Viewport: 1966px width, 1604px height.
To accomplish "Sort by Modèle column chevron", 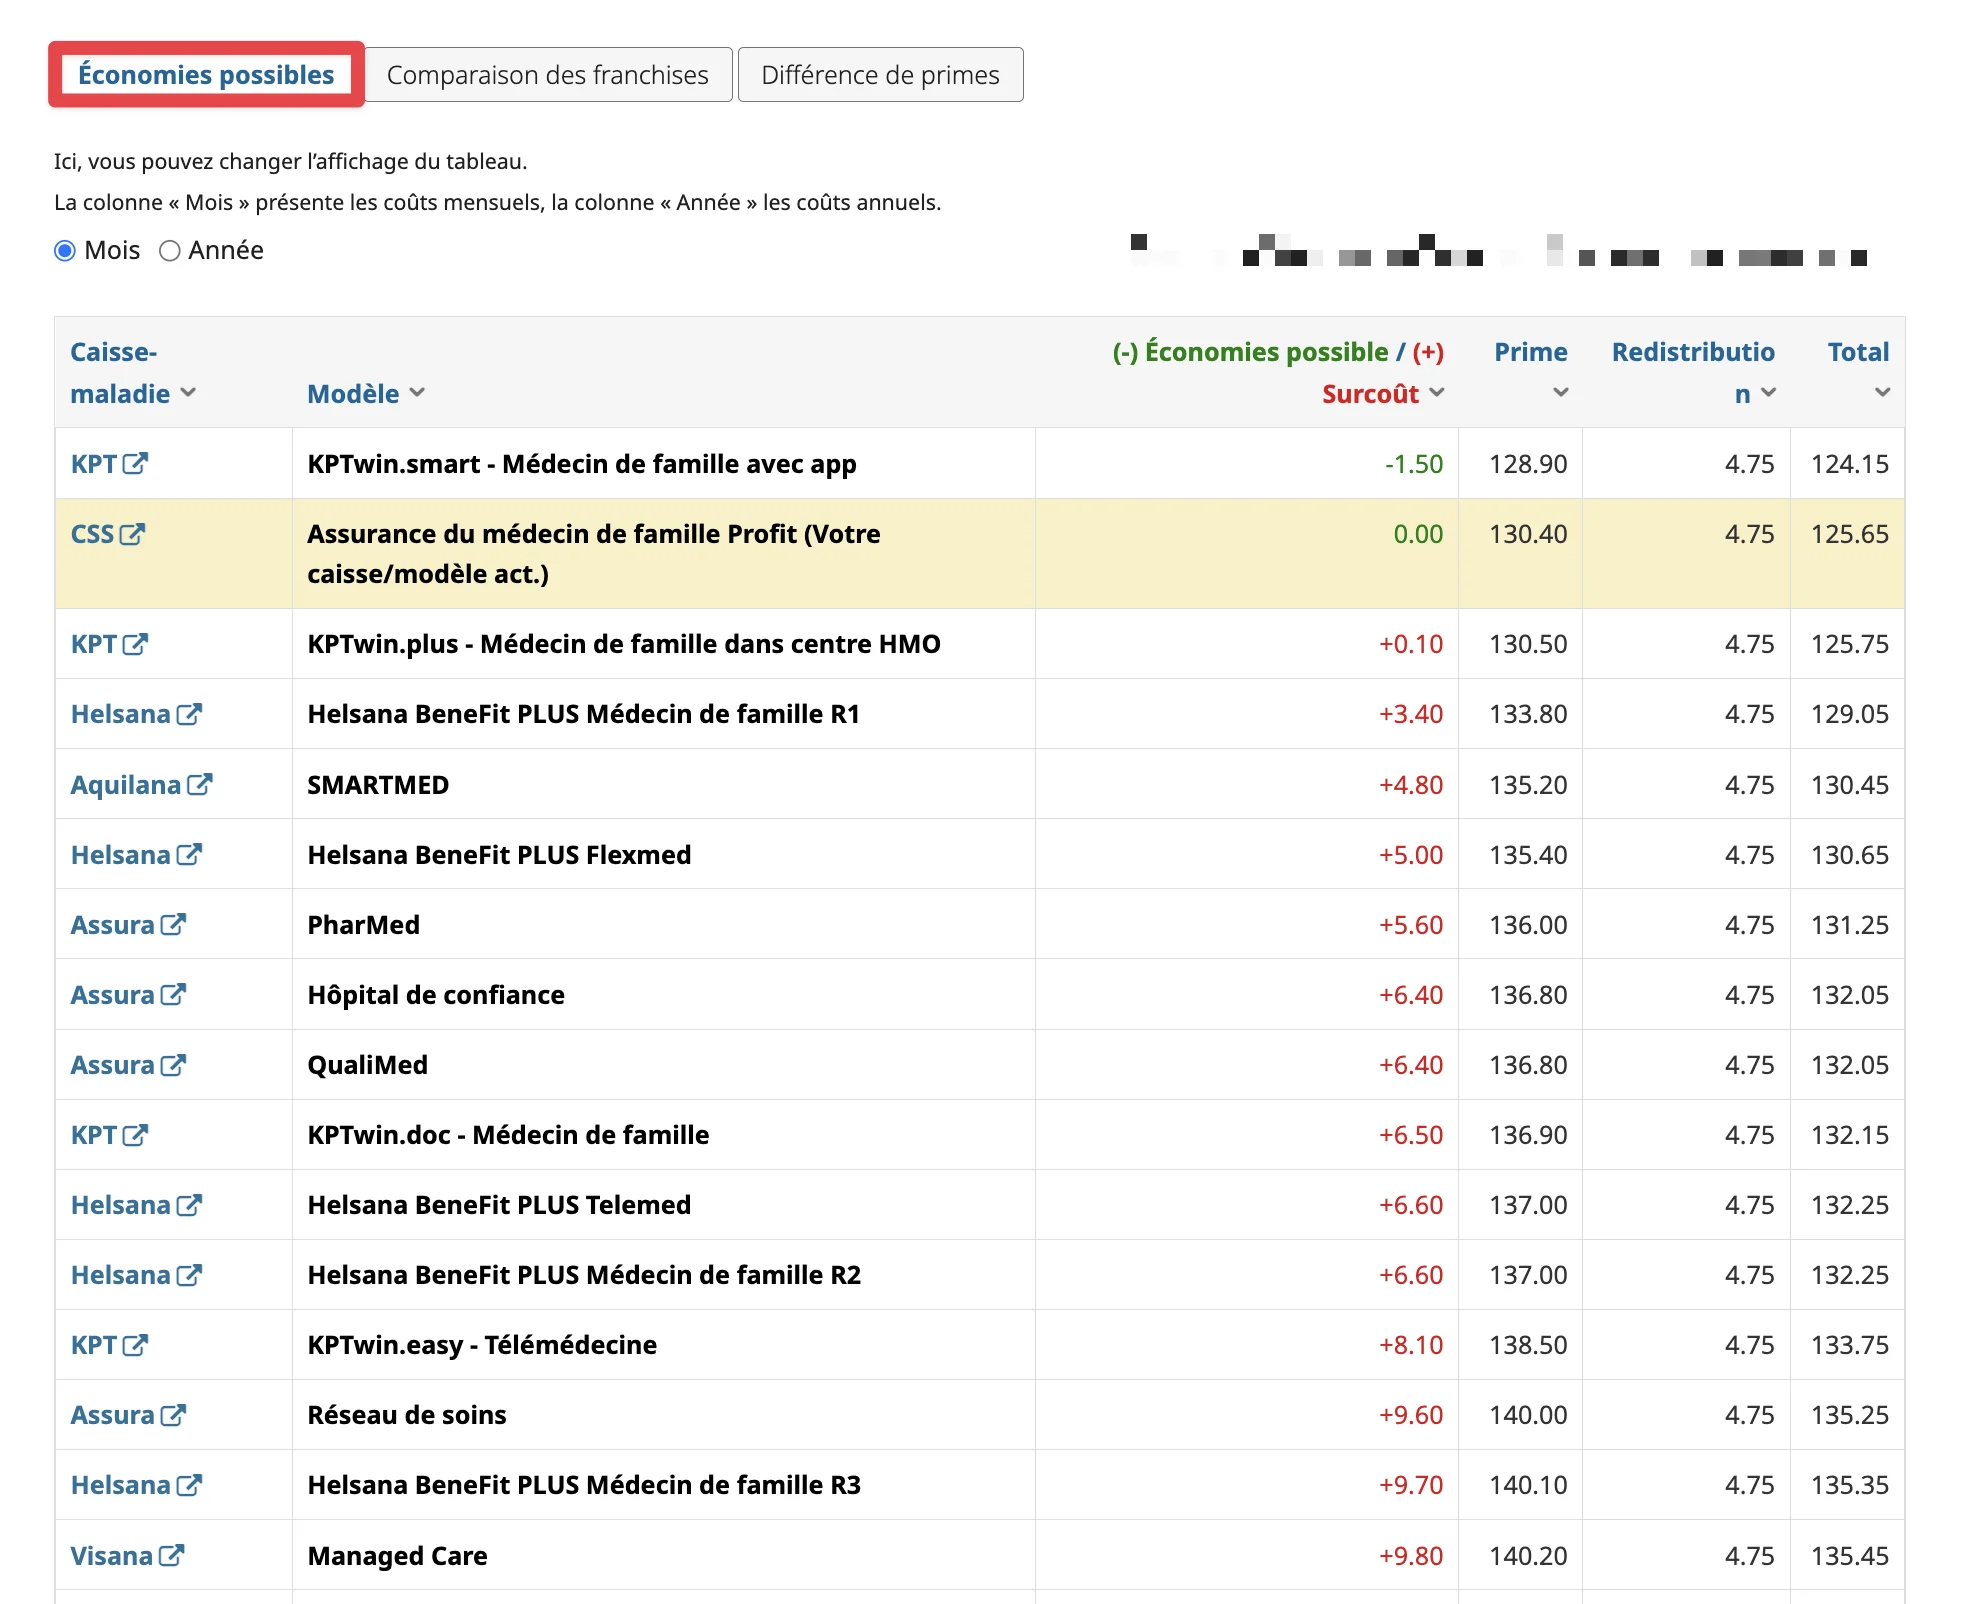I will pyautogui.click(x=417, y=393).
